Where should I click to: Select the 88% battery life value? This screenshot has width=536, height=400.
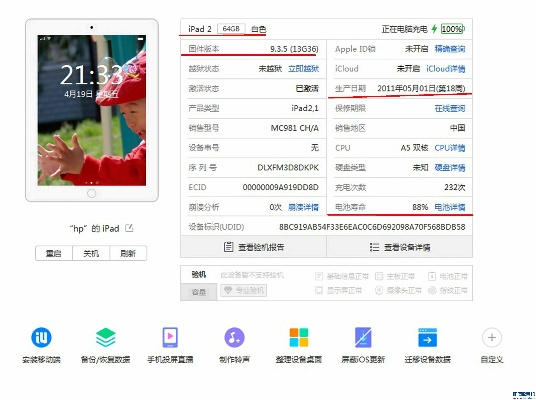point(420,207)
